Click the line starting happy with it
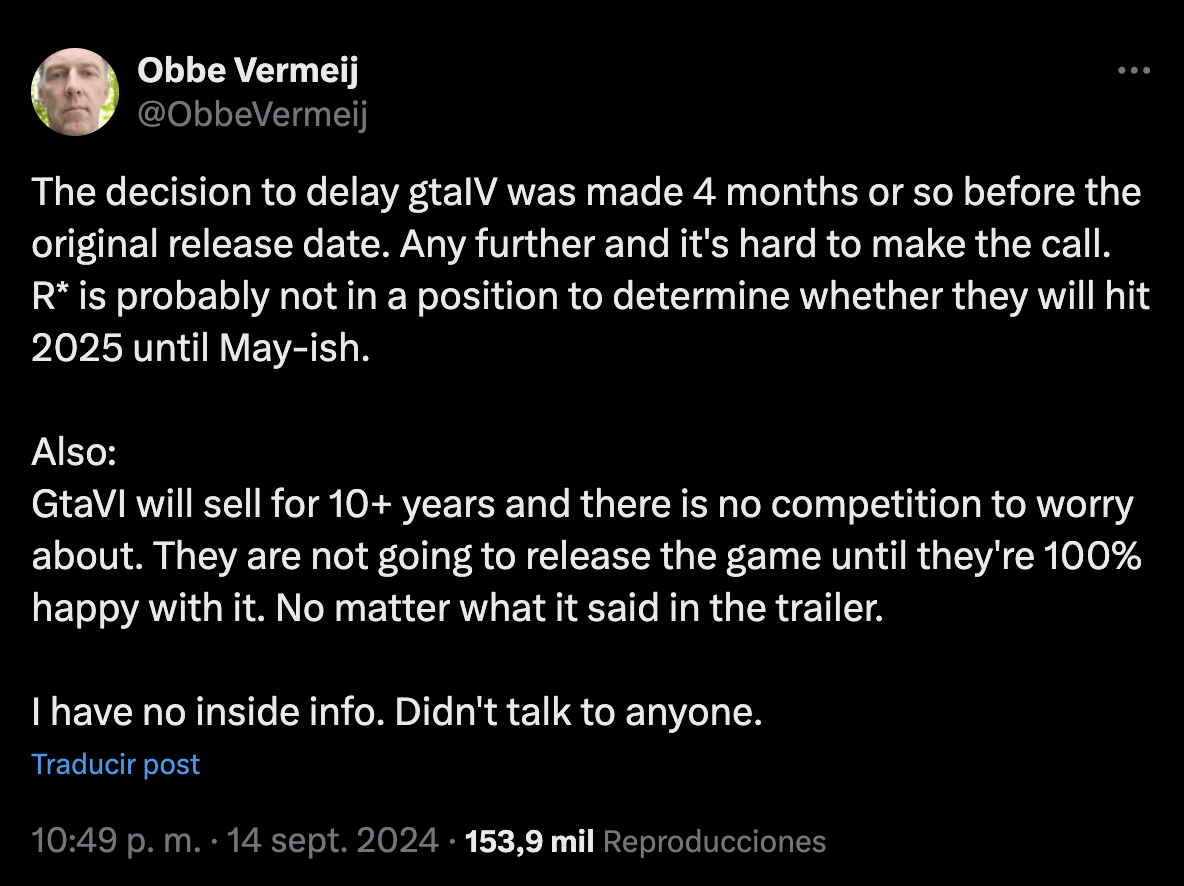 point(458,608)
